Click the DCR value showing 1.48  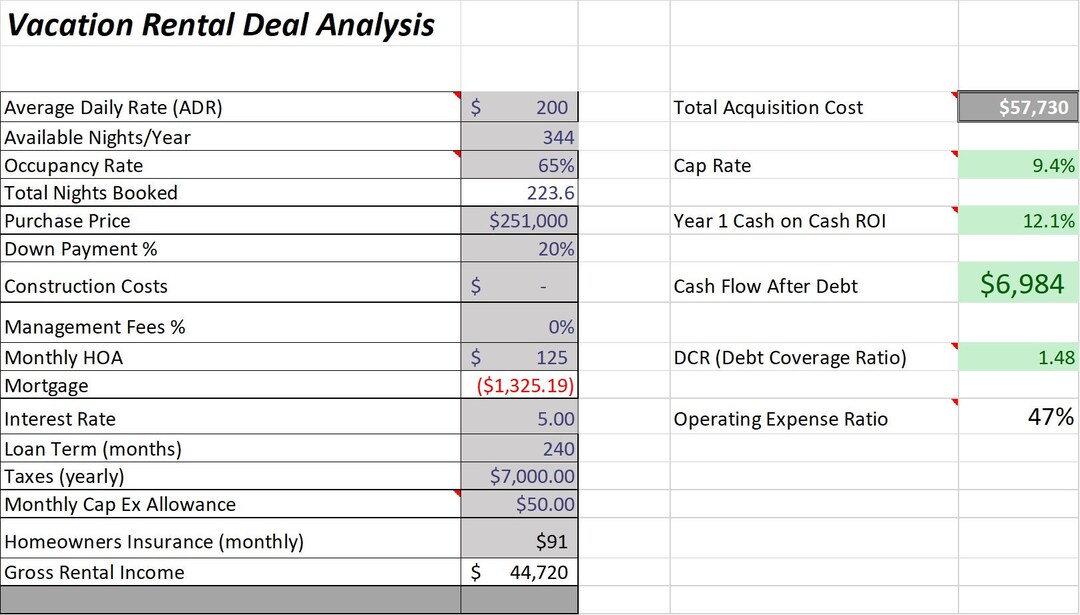click(1018, 357)
